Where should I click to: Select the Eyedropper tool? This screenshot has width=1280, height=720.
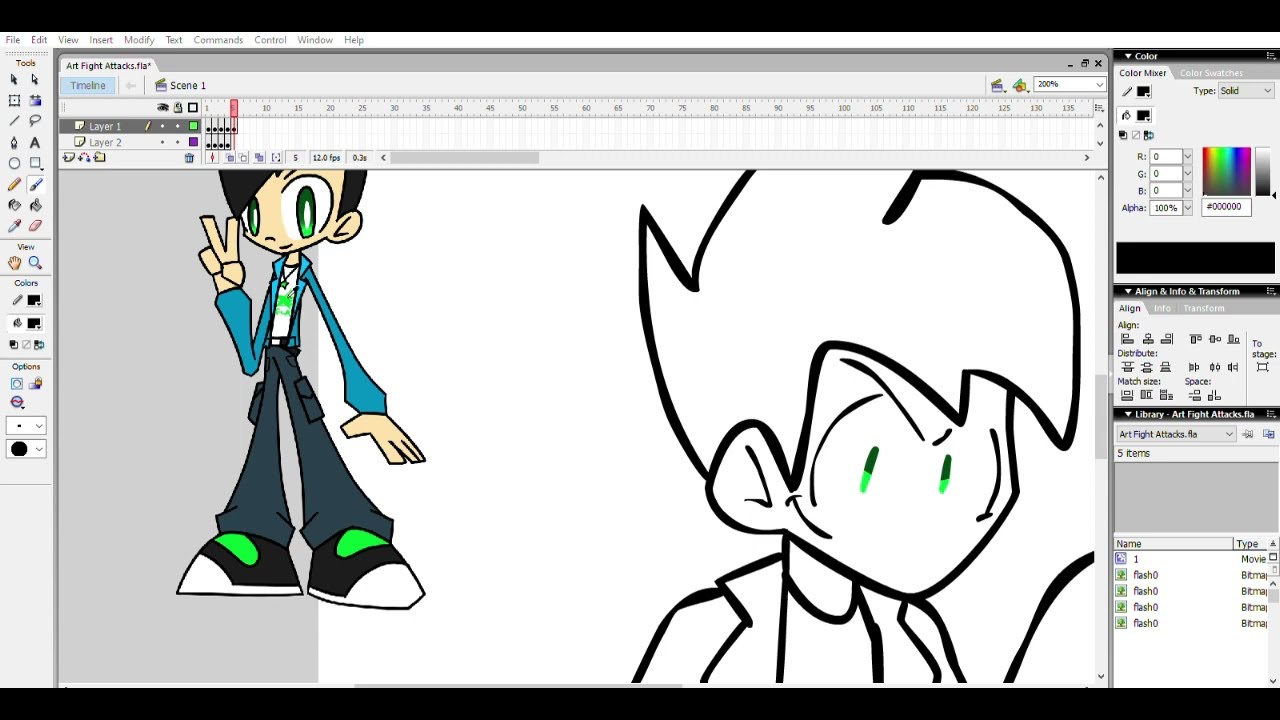[14, 226]
